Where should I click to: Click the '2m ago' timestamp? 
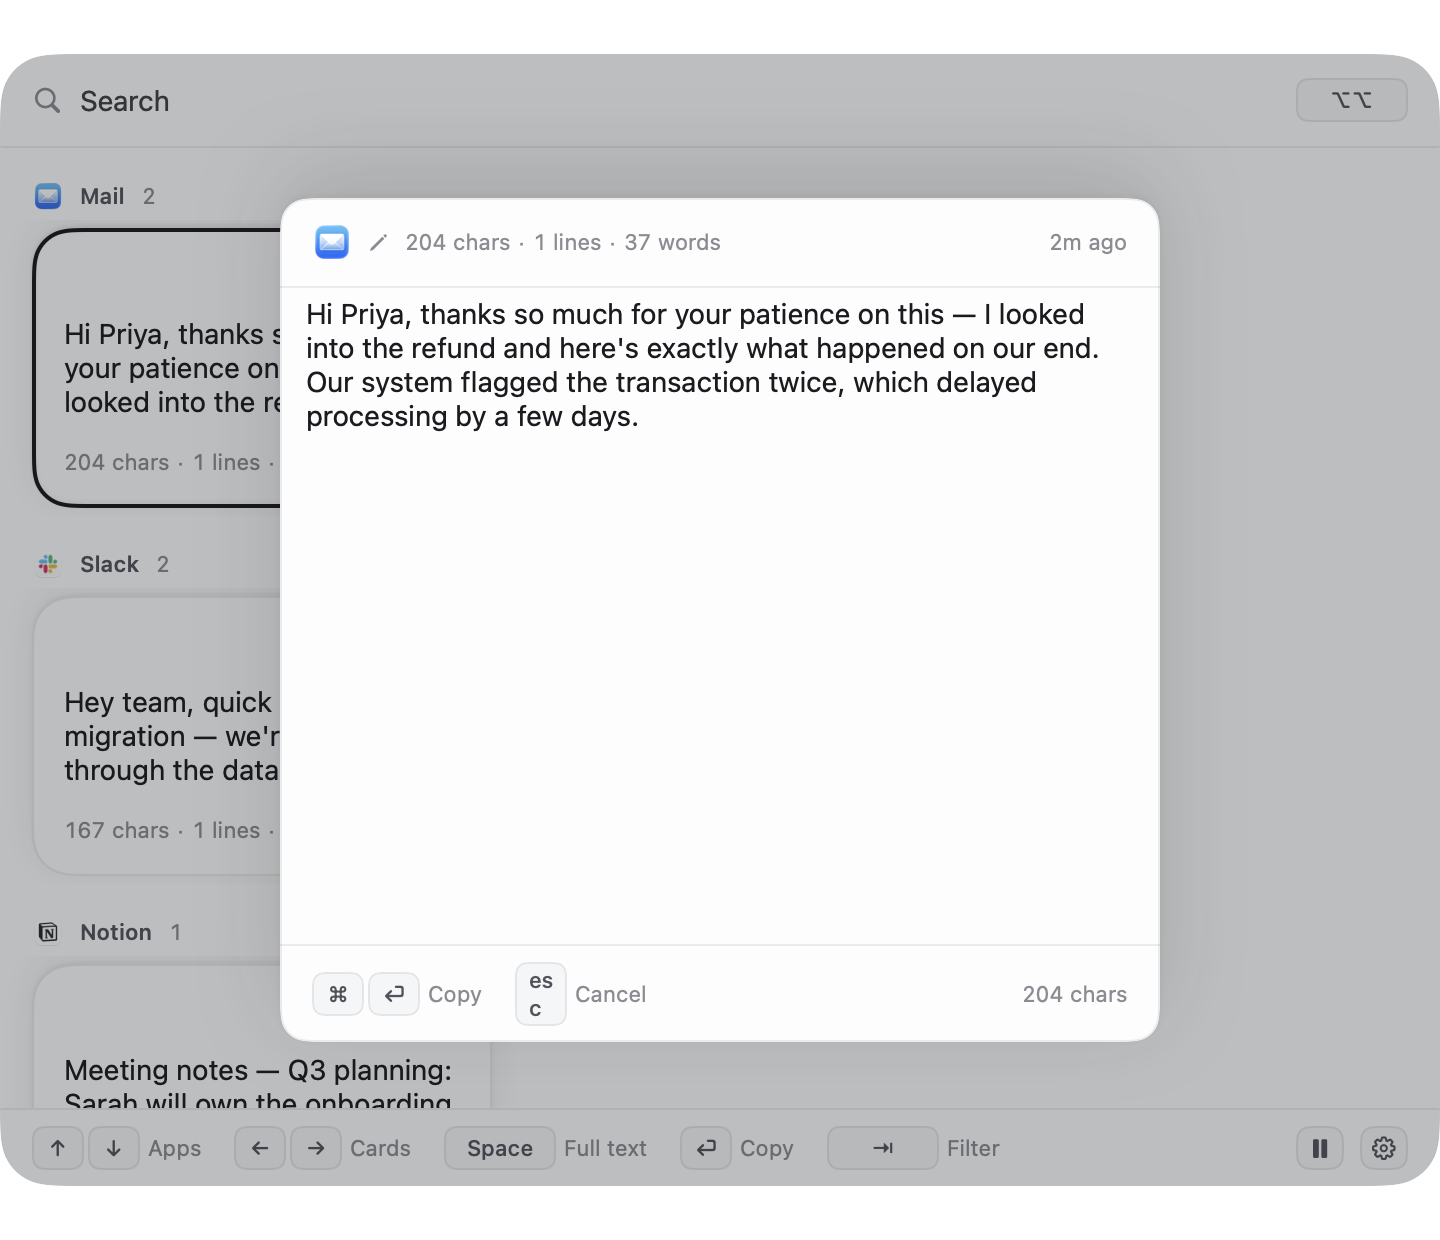click(x=1088, y=242)
